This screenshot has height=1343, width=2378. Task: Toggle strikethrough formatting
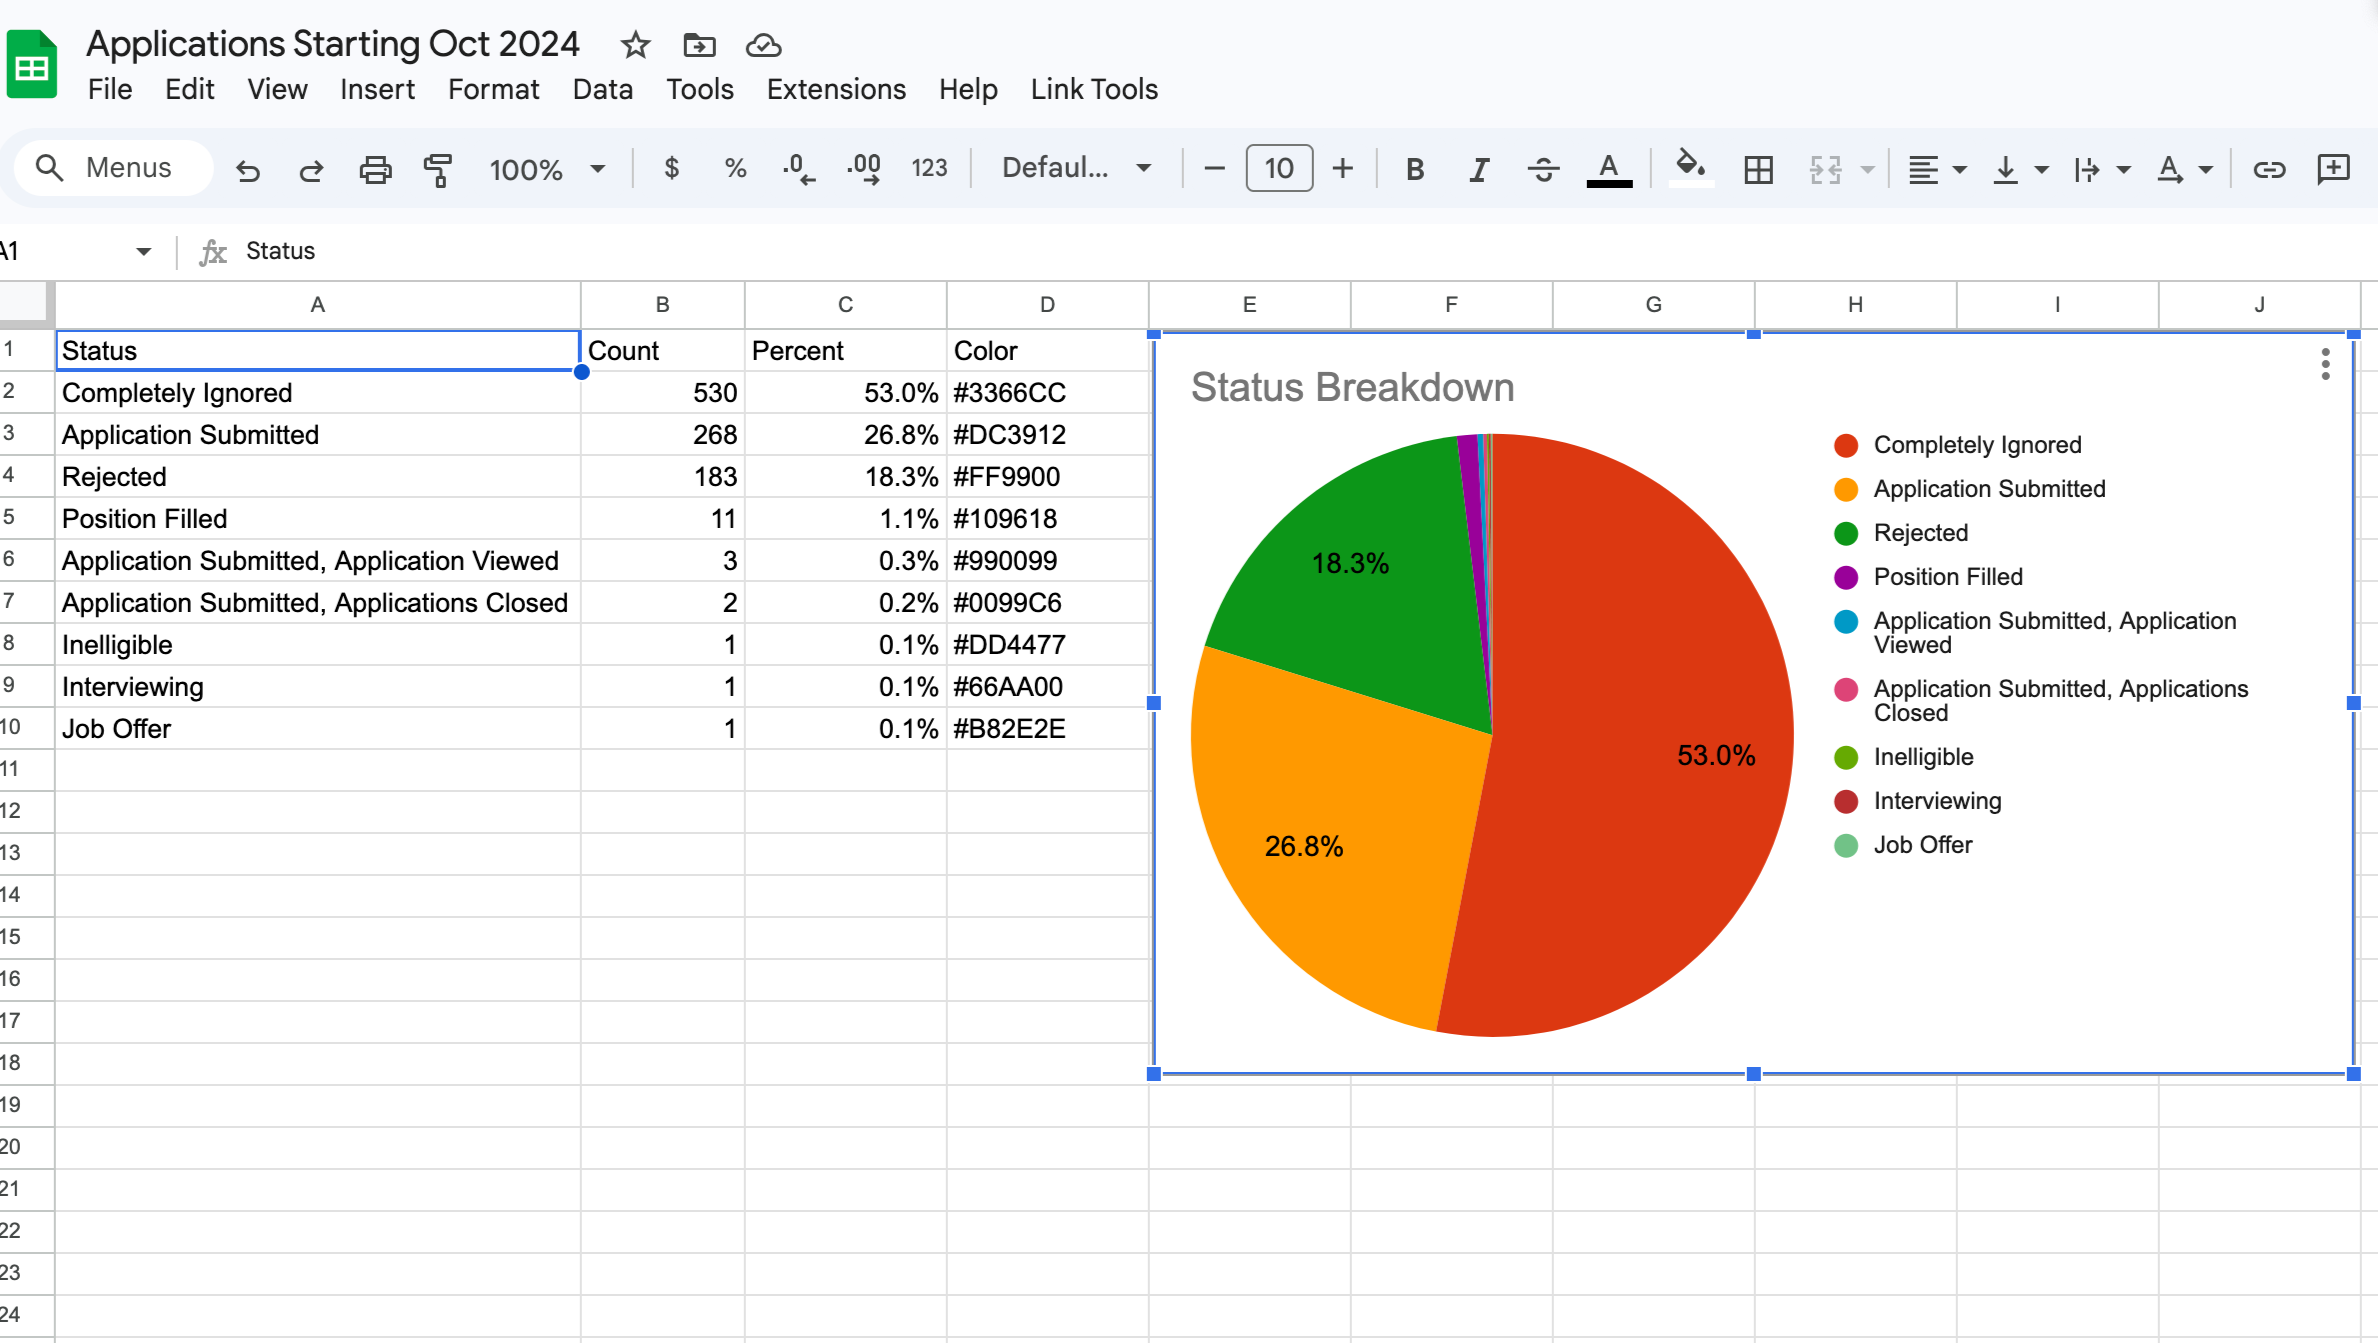coord(1543,170)
